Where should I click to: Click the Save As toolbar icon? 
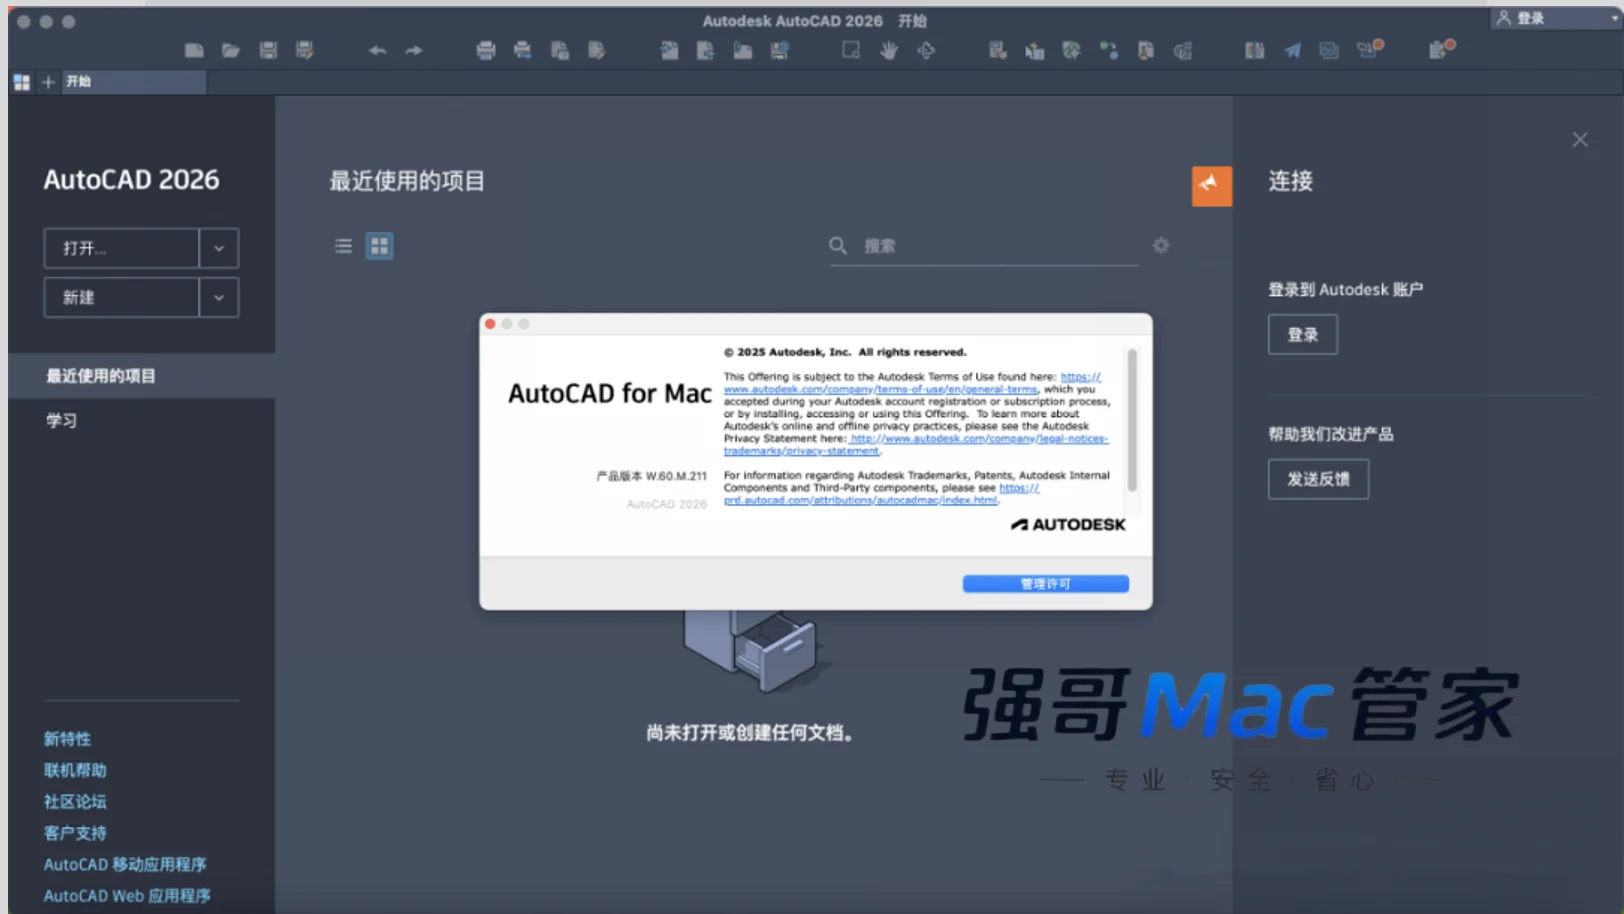[x=305, y=50]
